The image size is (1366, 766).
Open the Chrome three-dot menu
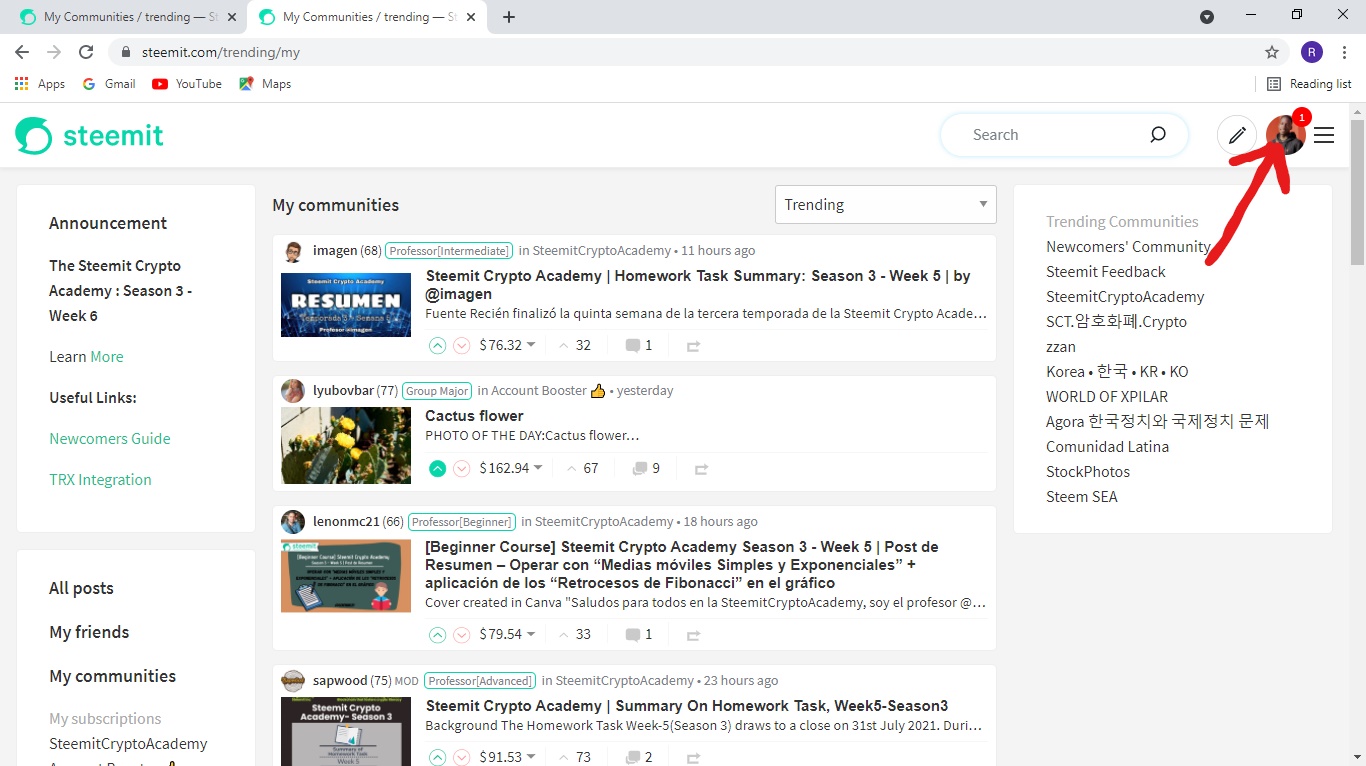pyautogui.click(x=1344, y=52)
